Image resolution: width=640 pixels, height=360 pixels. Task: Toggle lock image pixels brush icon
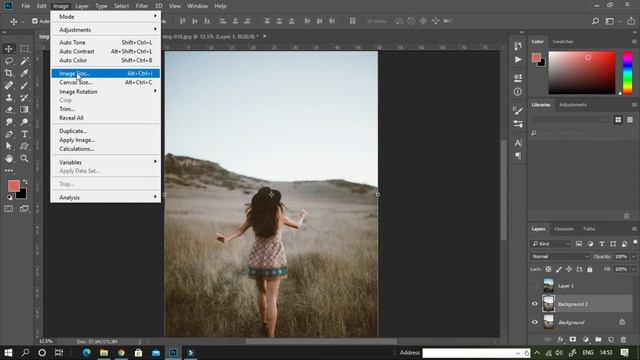point(559,269)
